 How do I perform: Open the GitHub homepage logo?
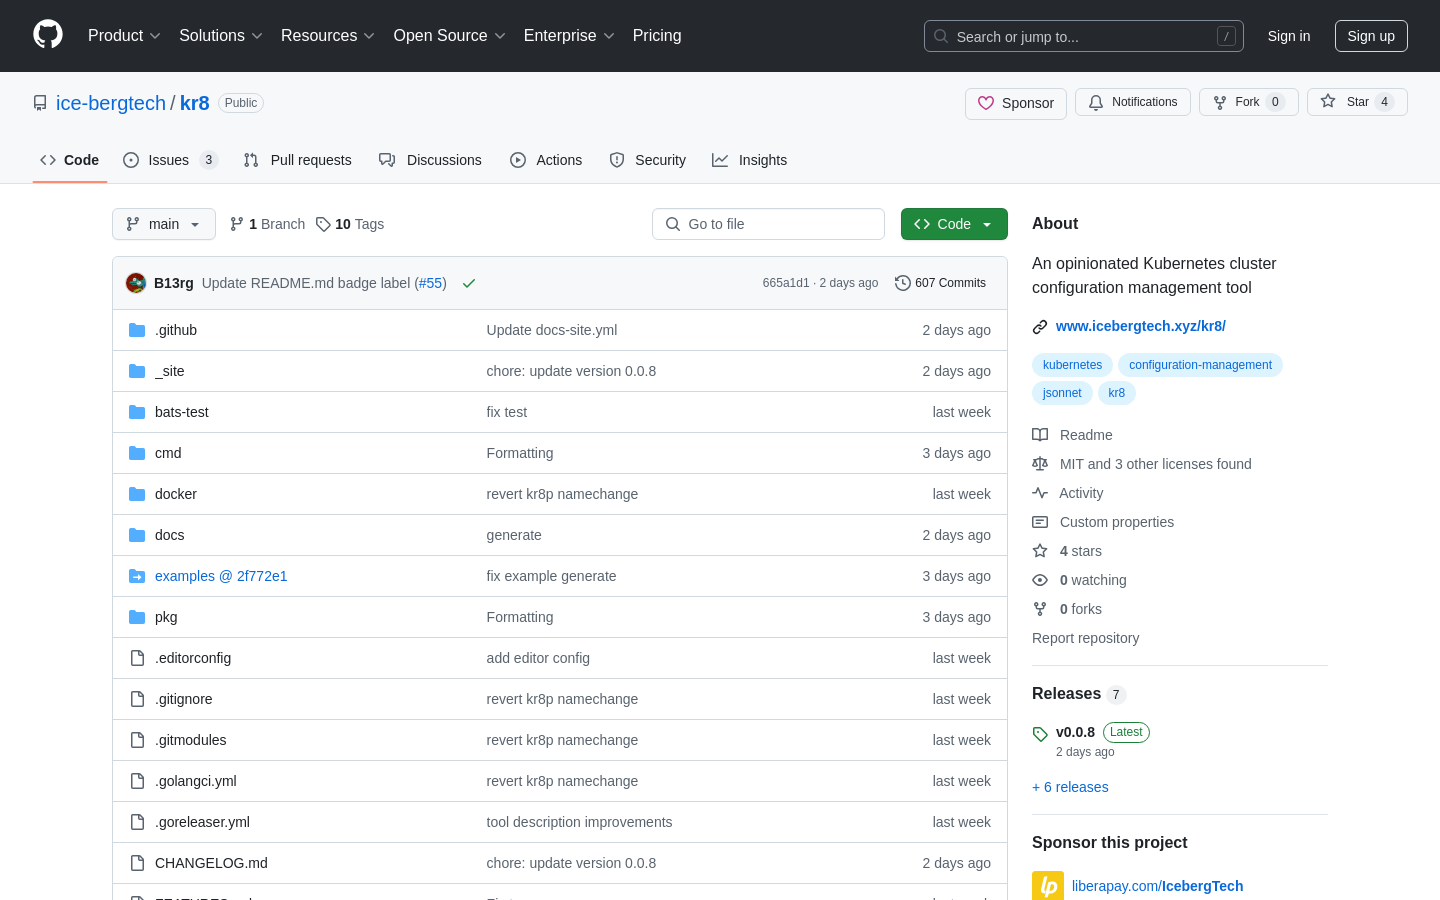48,35
